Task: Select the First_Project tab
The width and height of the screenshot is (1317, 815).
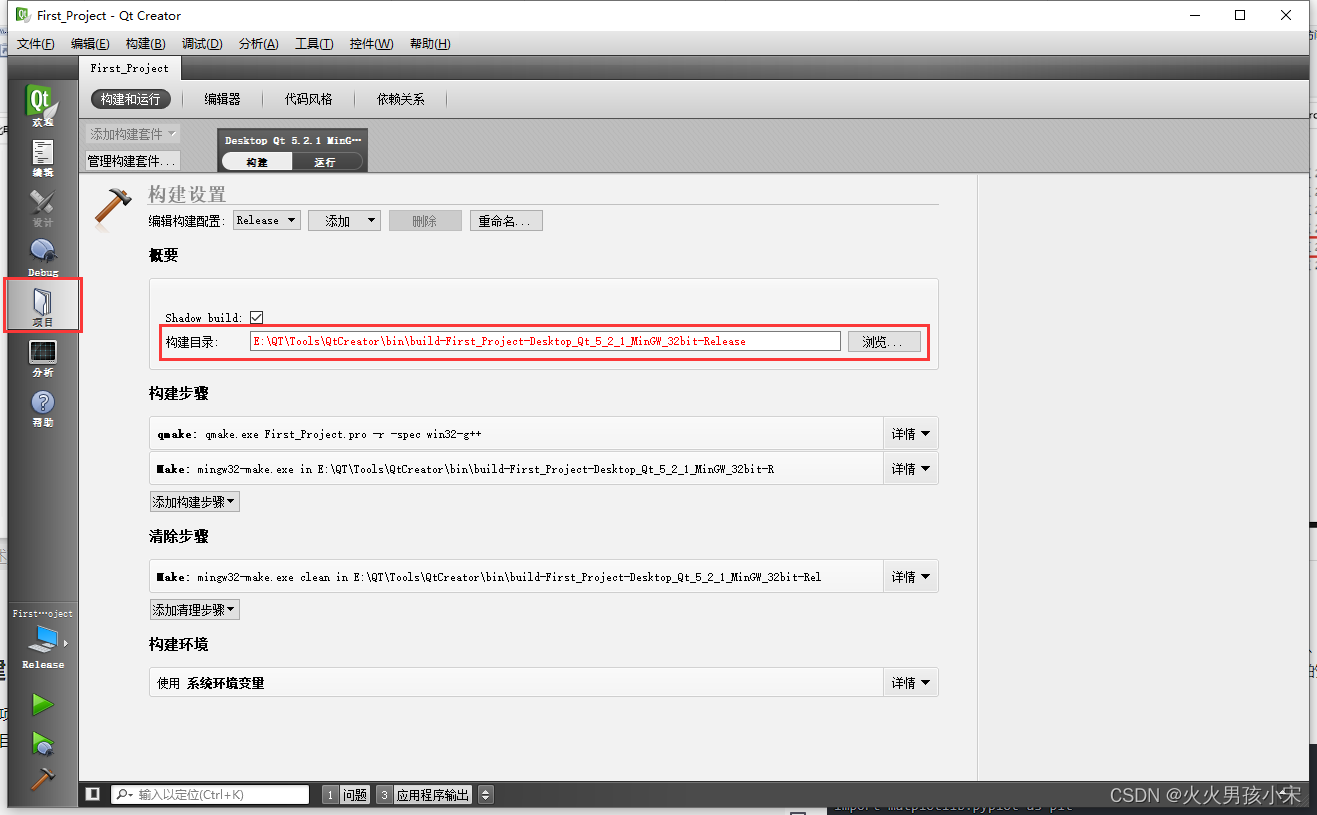Action: point(130,68)
